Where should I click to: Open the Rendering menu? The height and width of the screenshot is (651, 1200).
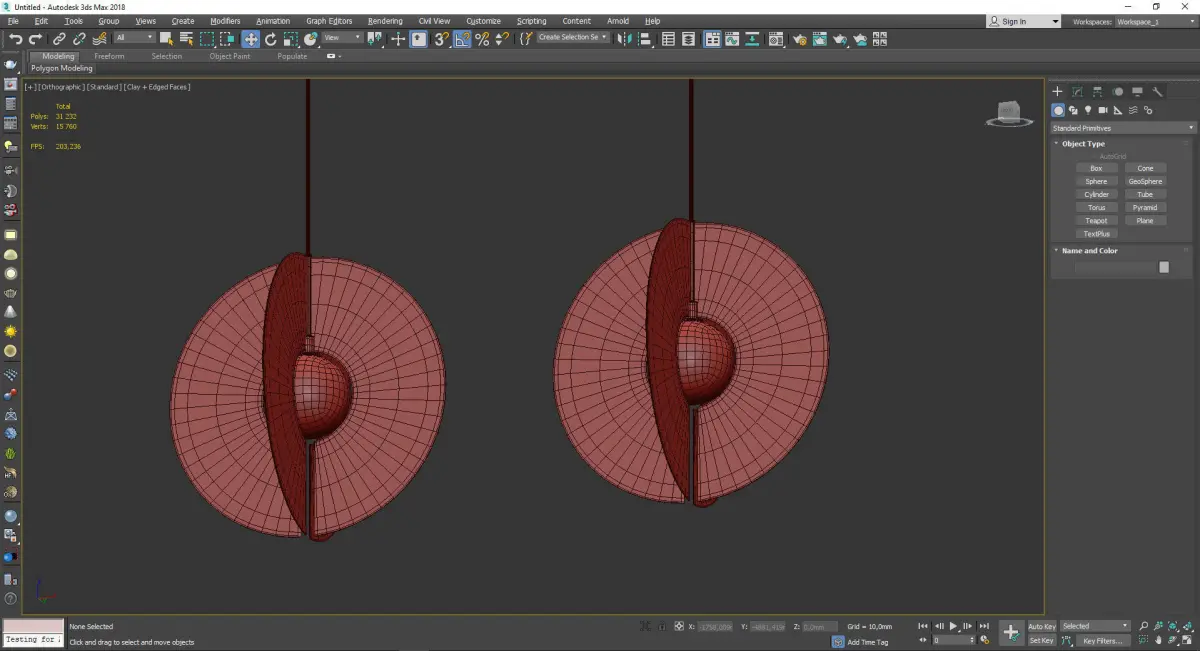(385, 21)
